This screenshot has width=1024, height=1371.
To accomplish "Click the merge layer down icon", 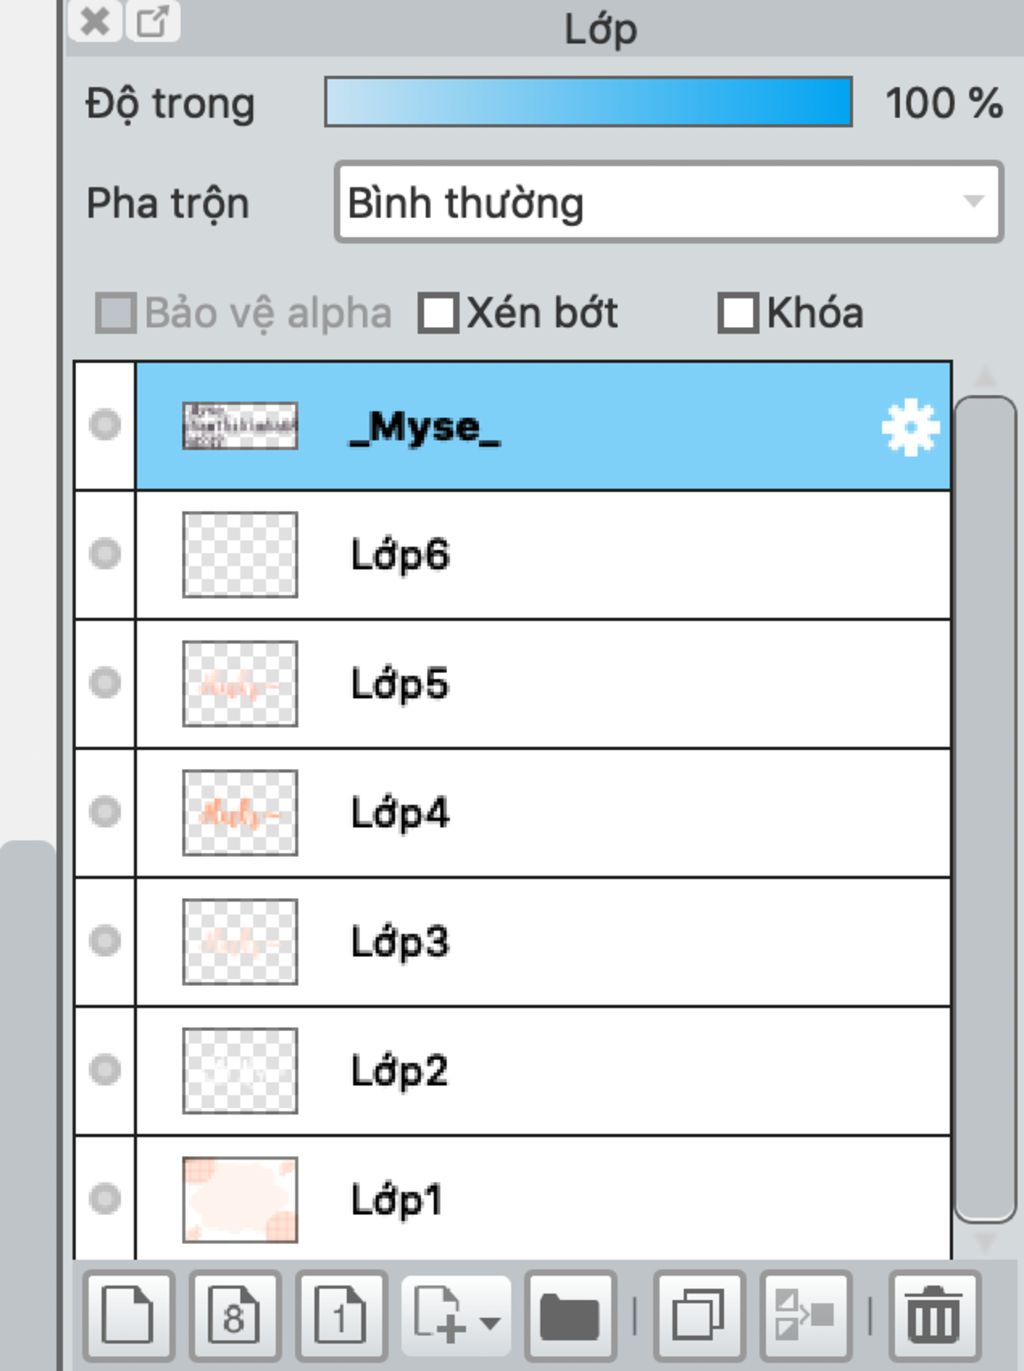I will coord(806,1314).
